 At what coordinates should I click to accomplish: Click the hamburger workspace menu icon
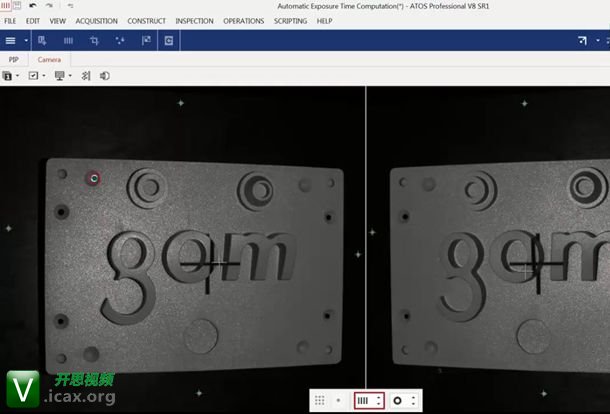point(11,40)
